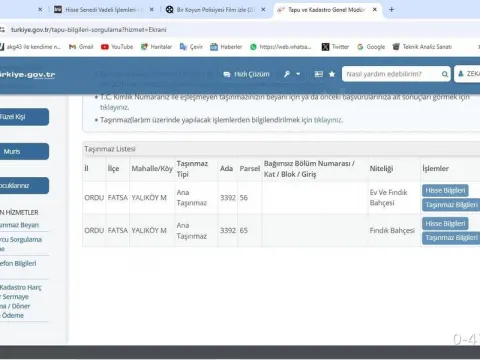Open the WhatsApp web bookmark

click(280, 47)
